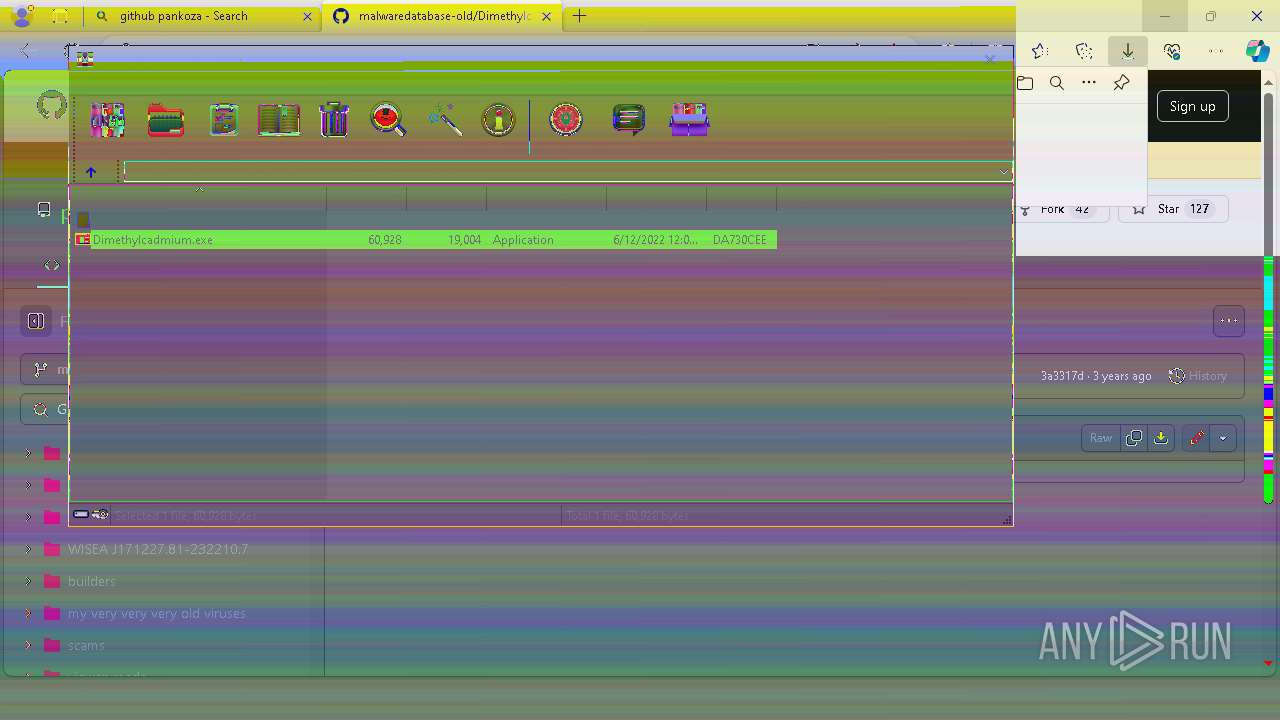This screenshot has width=1280, height=720.
Task: Click GitHub Sign up button
Action: 1192,106
